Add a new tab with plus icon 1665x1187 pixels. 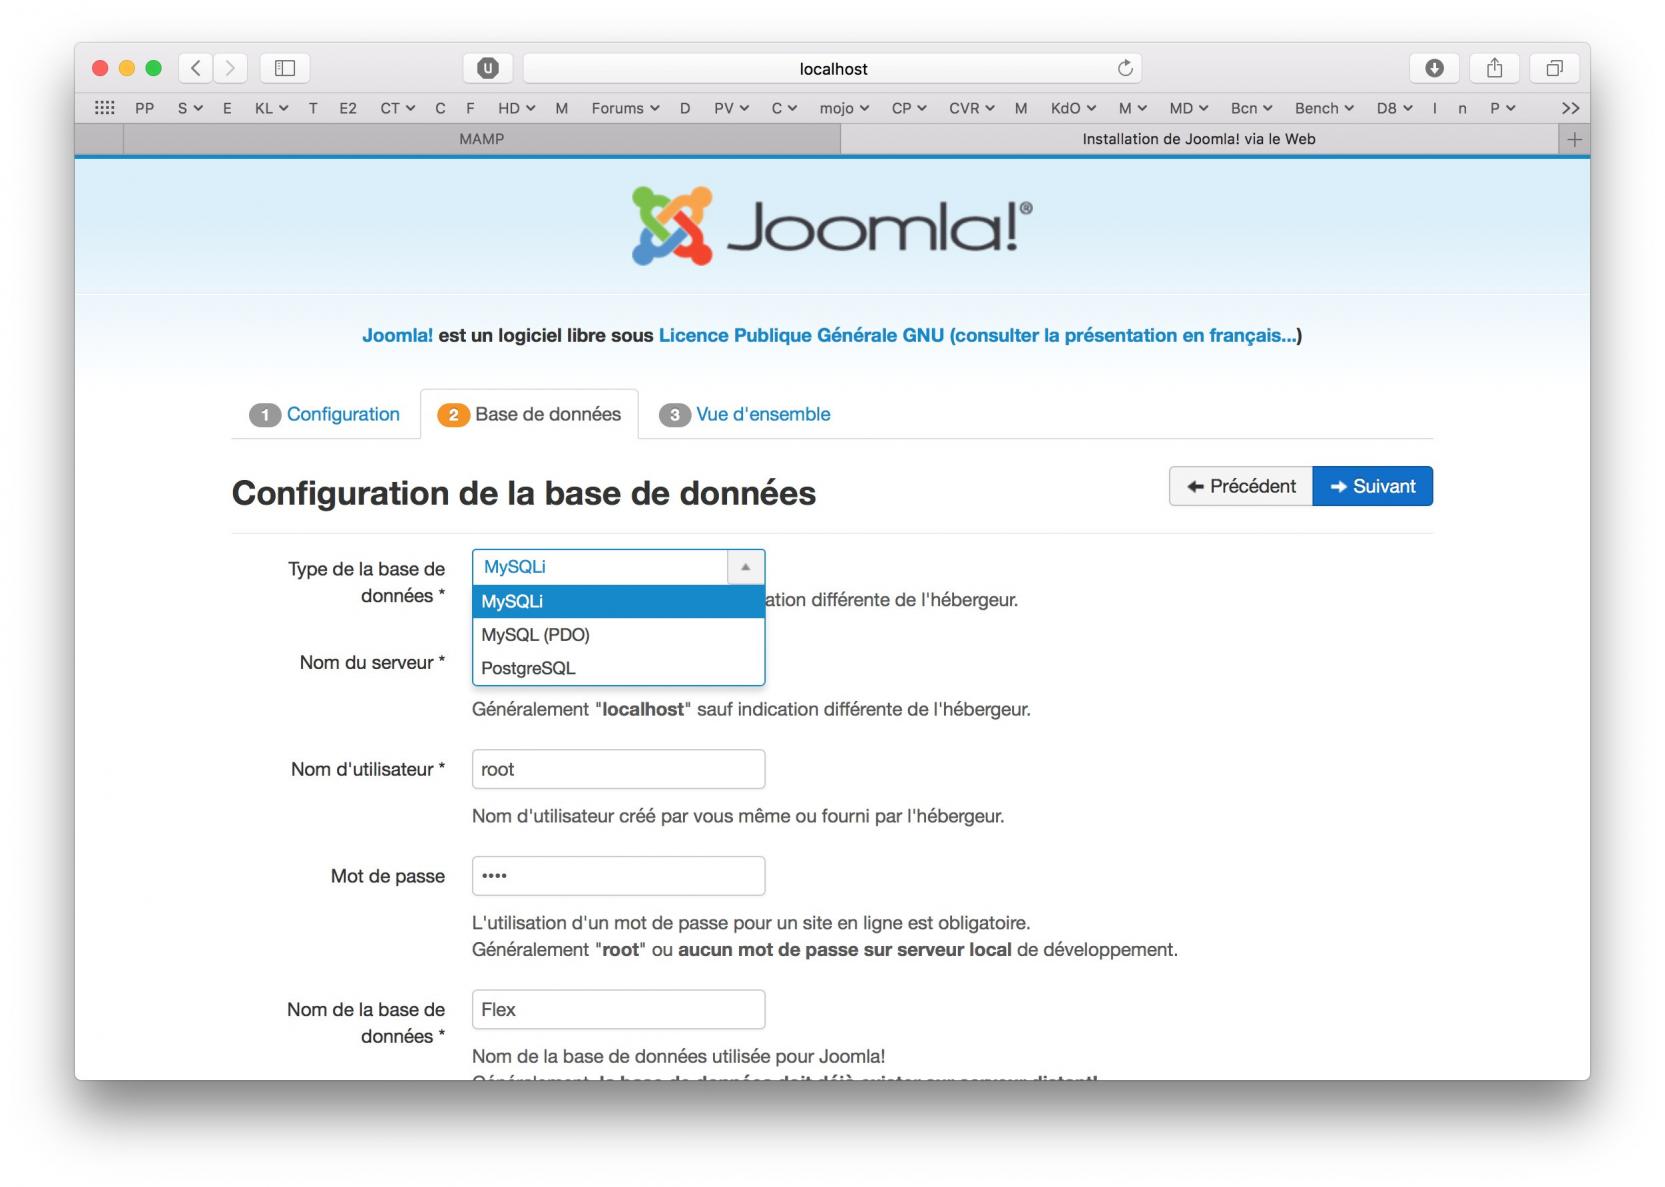[x=1574, y=139]
